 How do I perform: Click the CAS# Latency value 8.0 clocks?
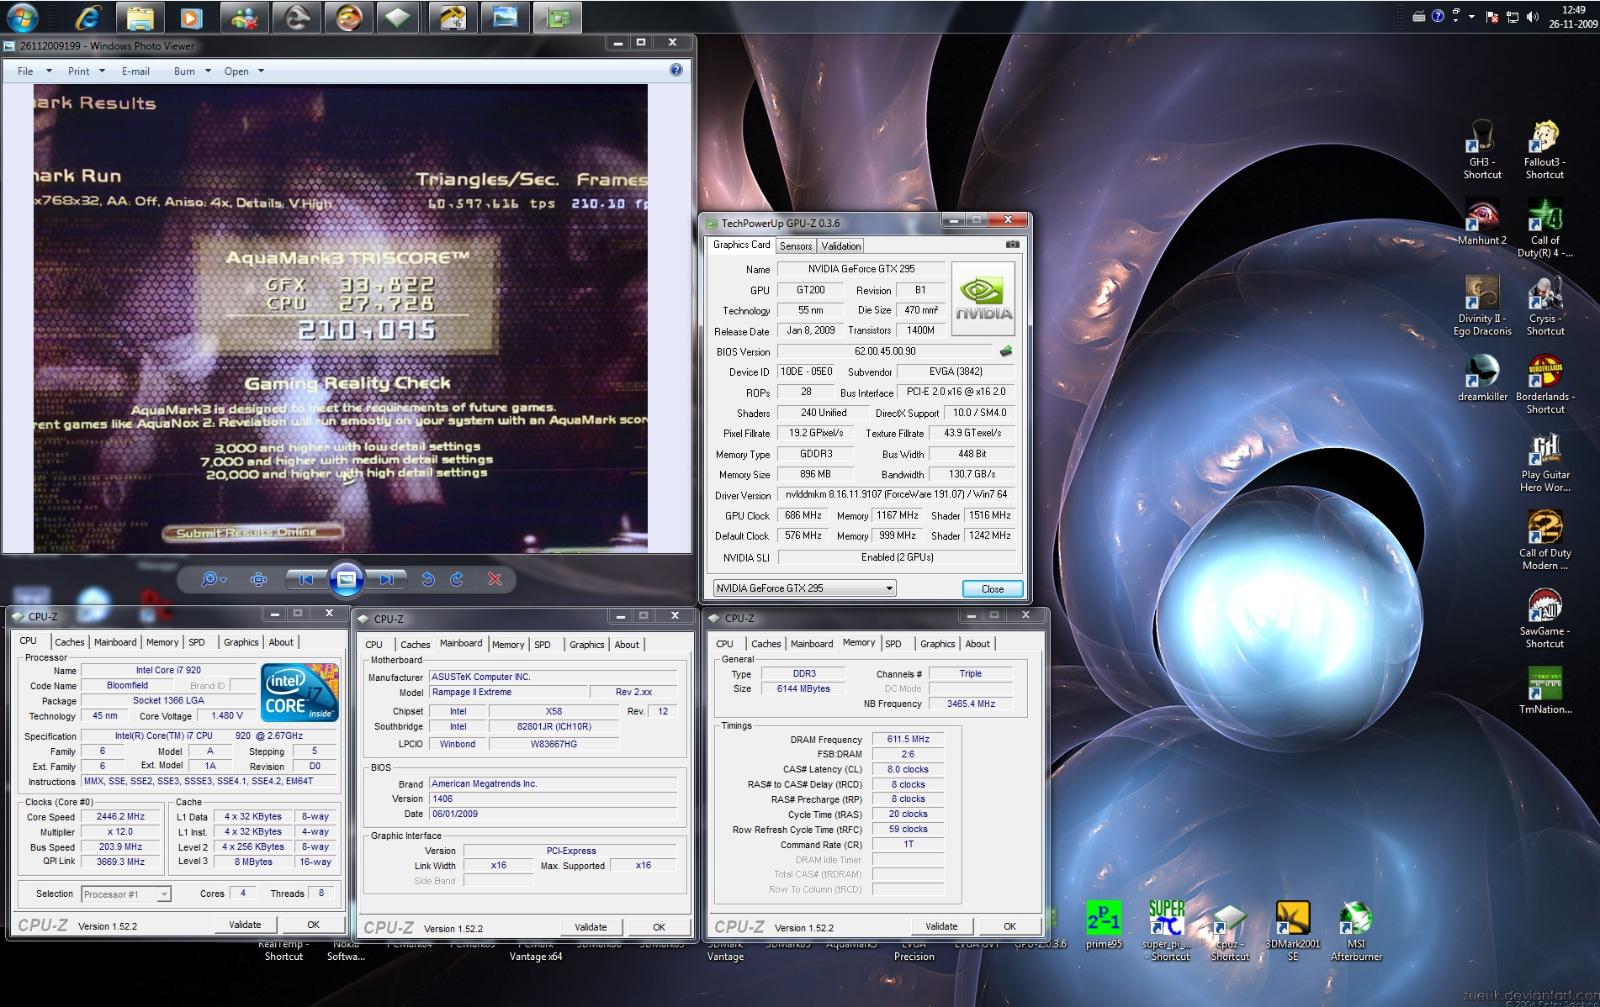point(908,769)
